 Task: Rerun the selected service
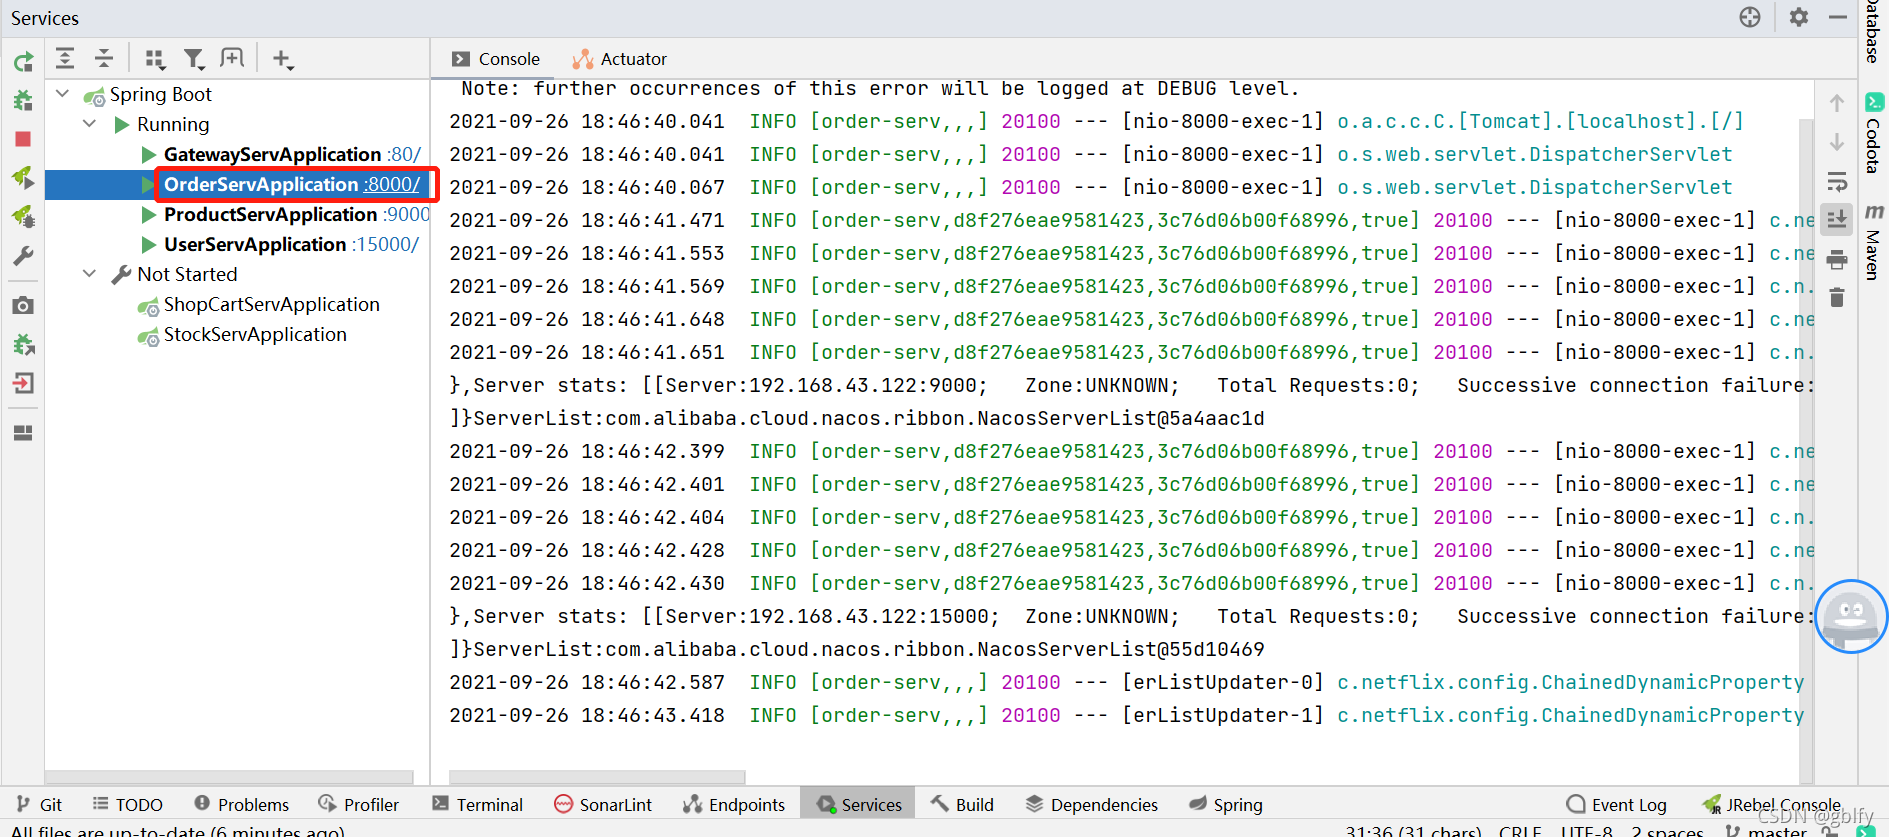click(x=23, y=62)
